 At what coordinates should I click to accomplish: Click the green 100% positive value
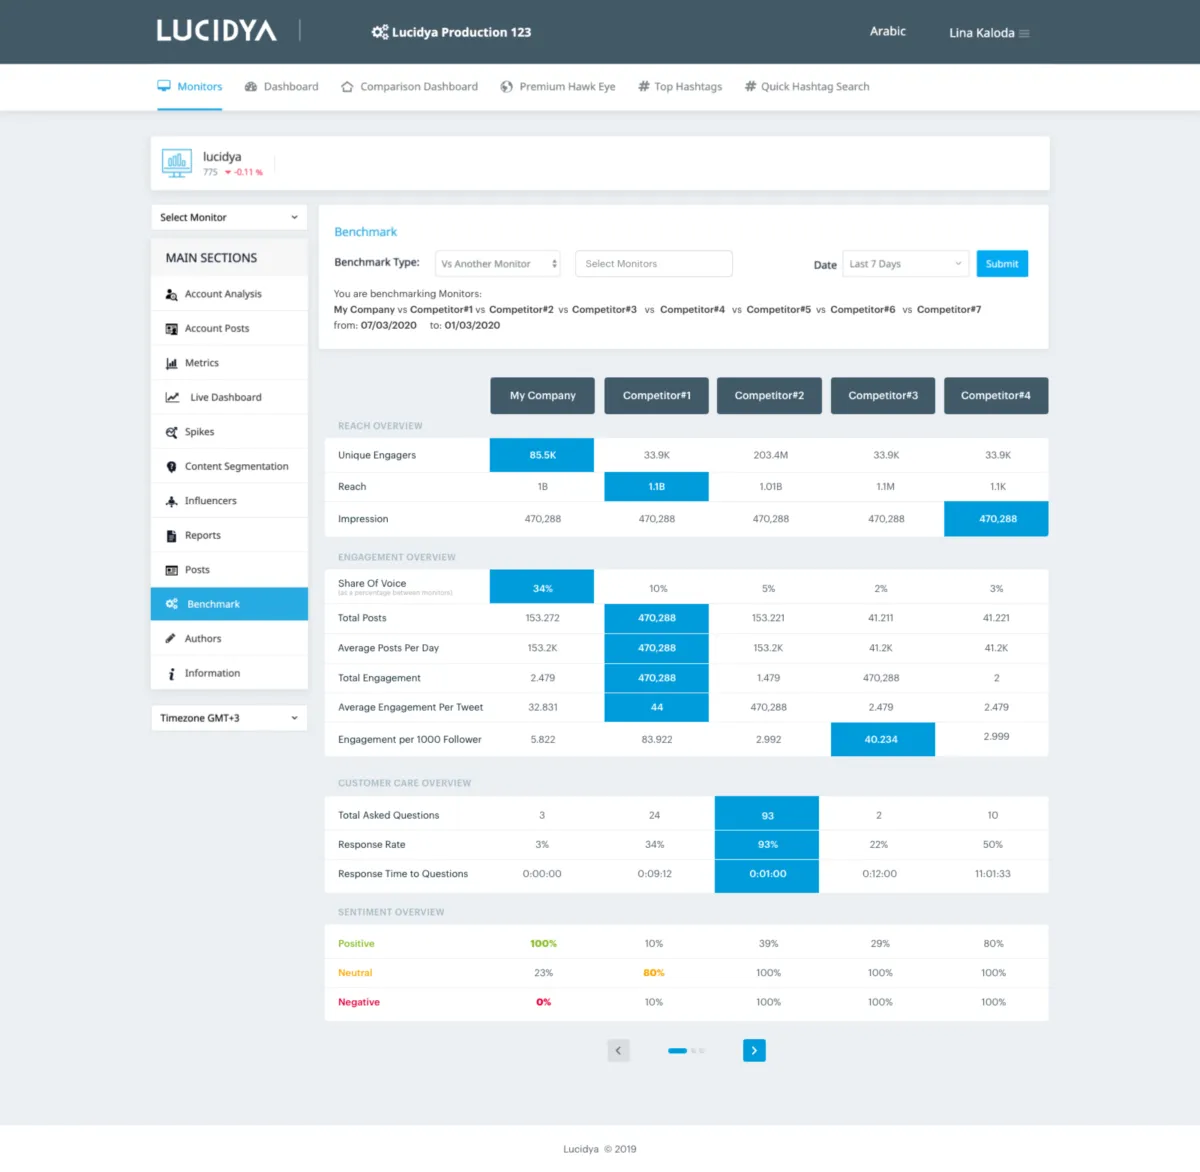543,944
